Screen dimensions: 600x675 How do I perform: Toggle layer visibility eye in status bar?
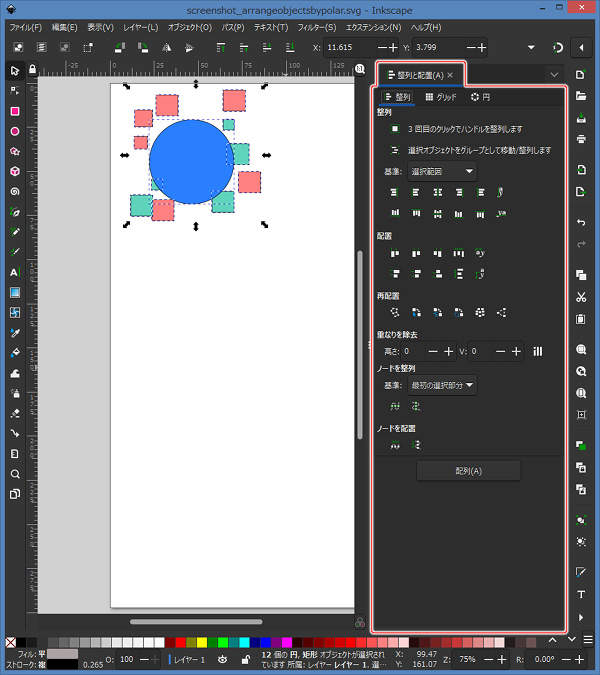point(221,660)
